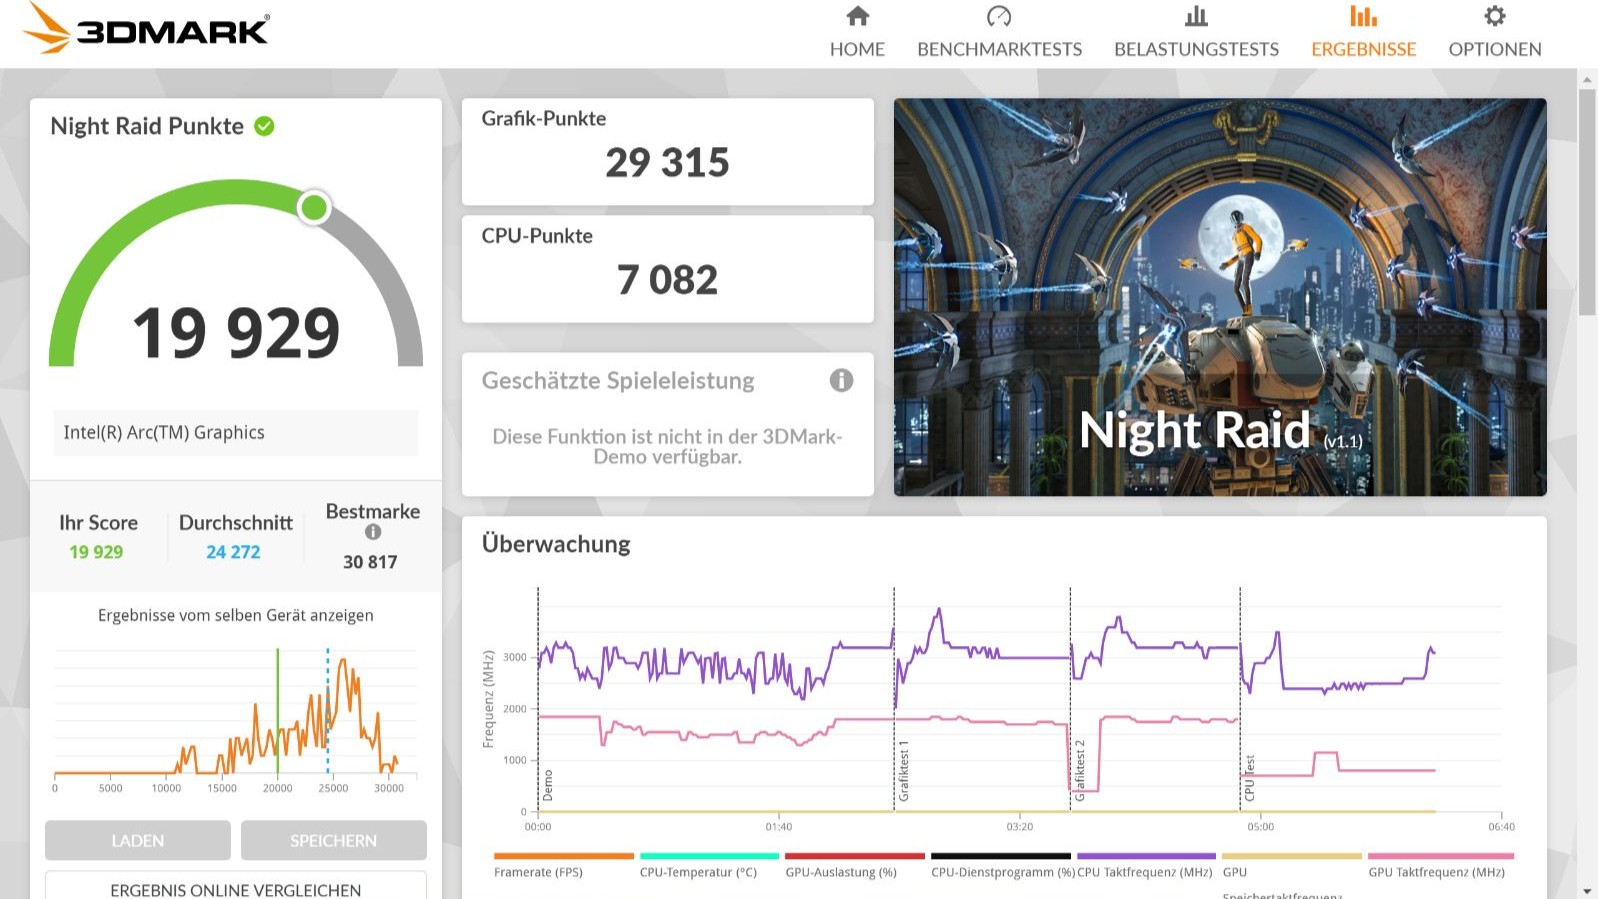
Task: Click the scrollbar down arrow
Action: (x=1587, y=890)
